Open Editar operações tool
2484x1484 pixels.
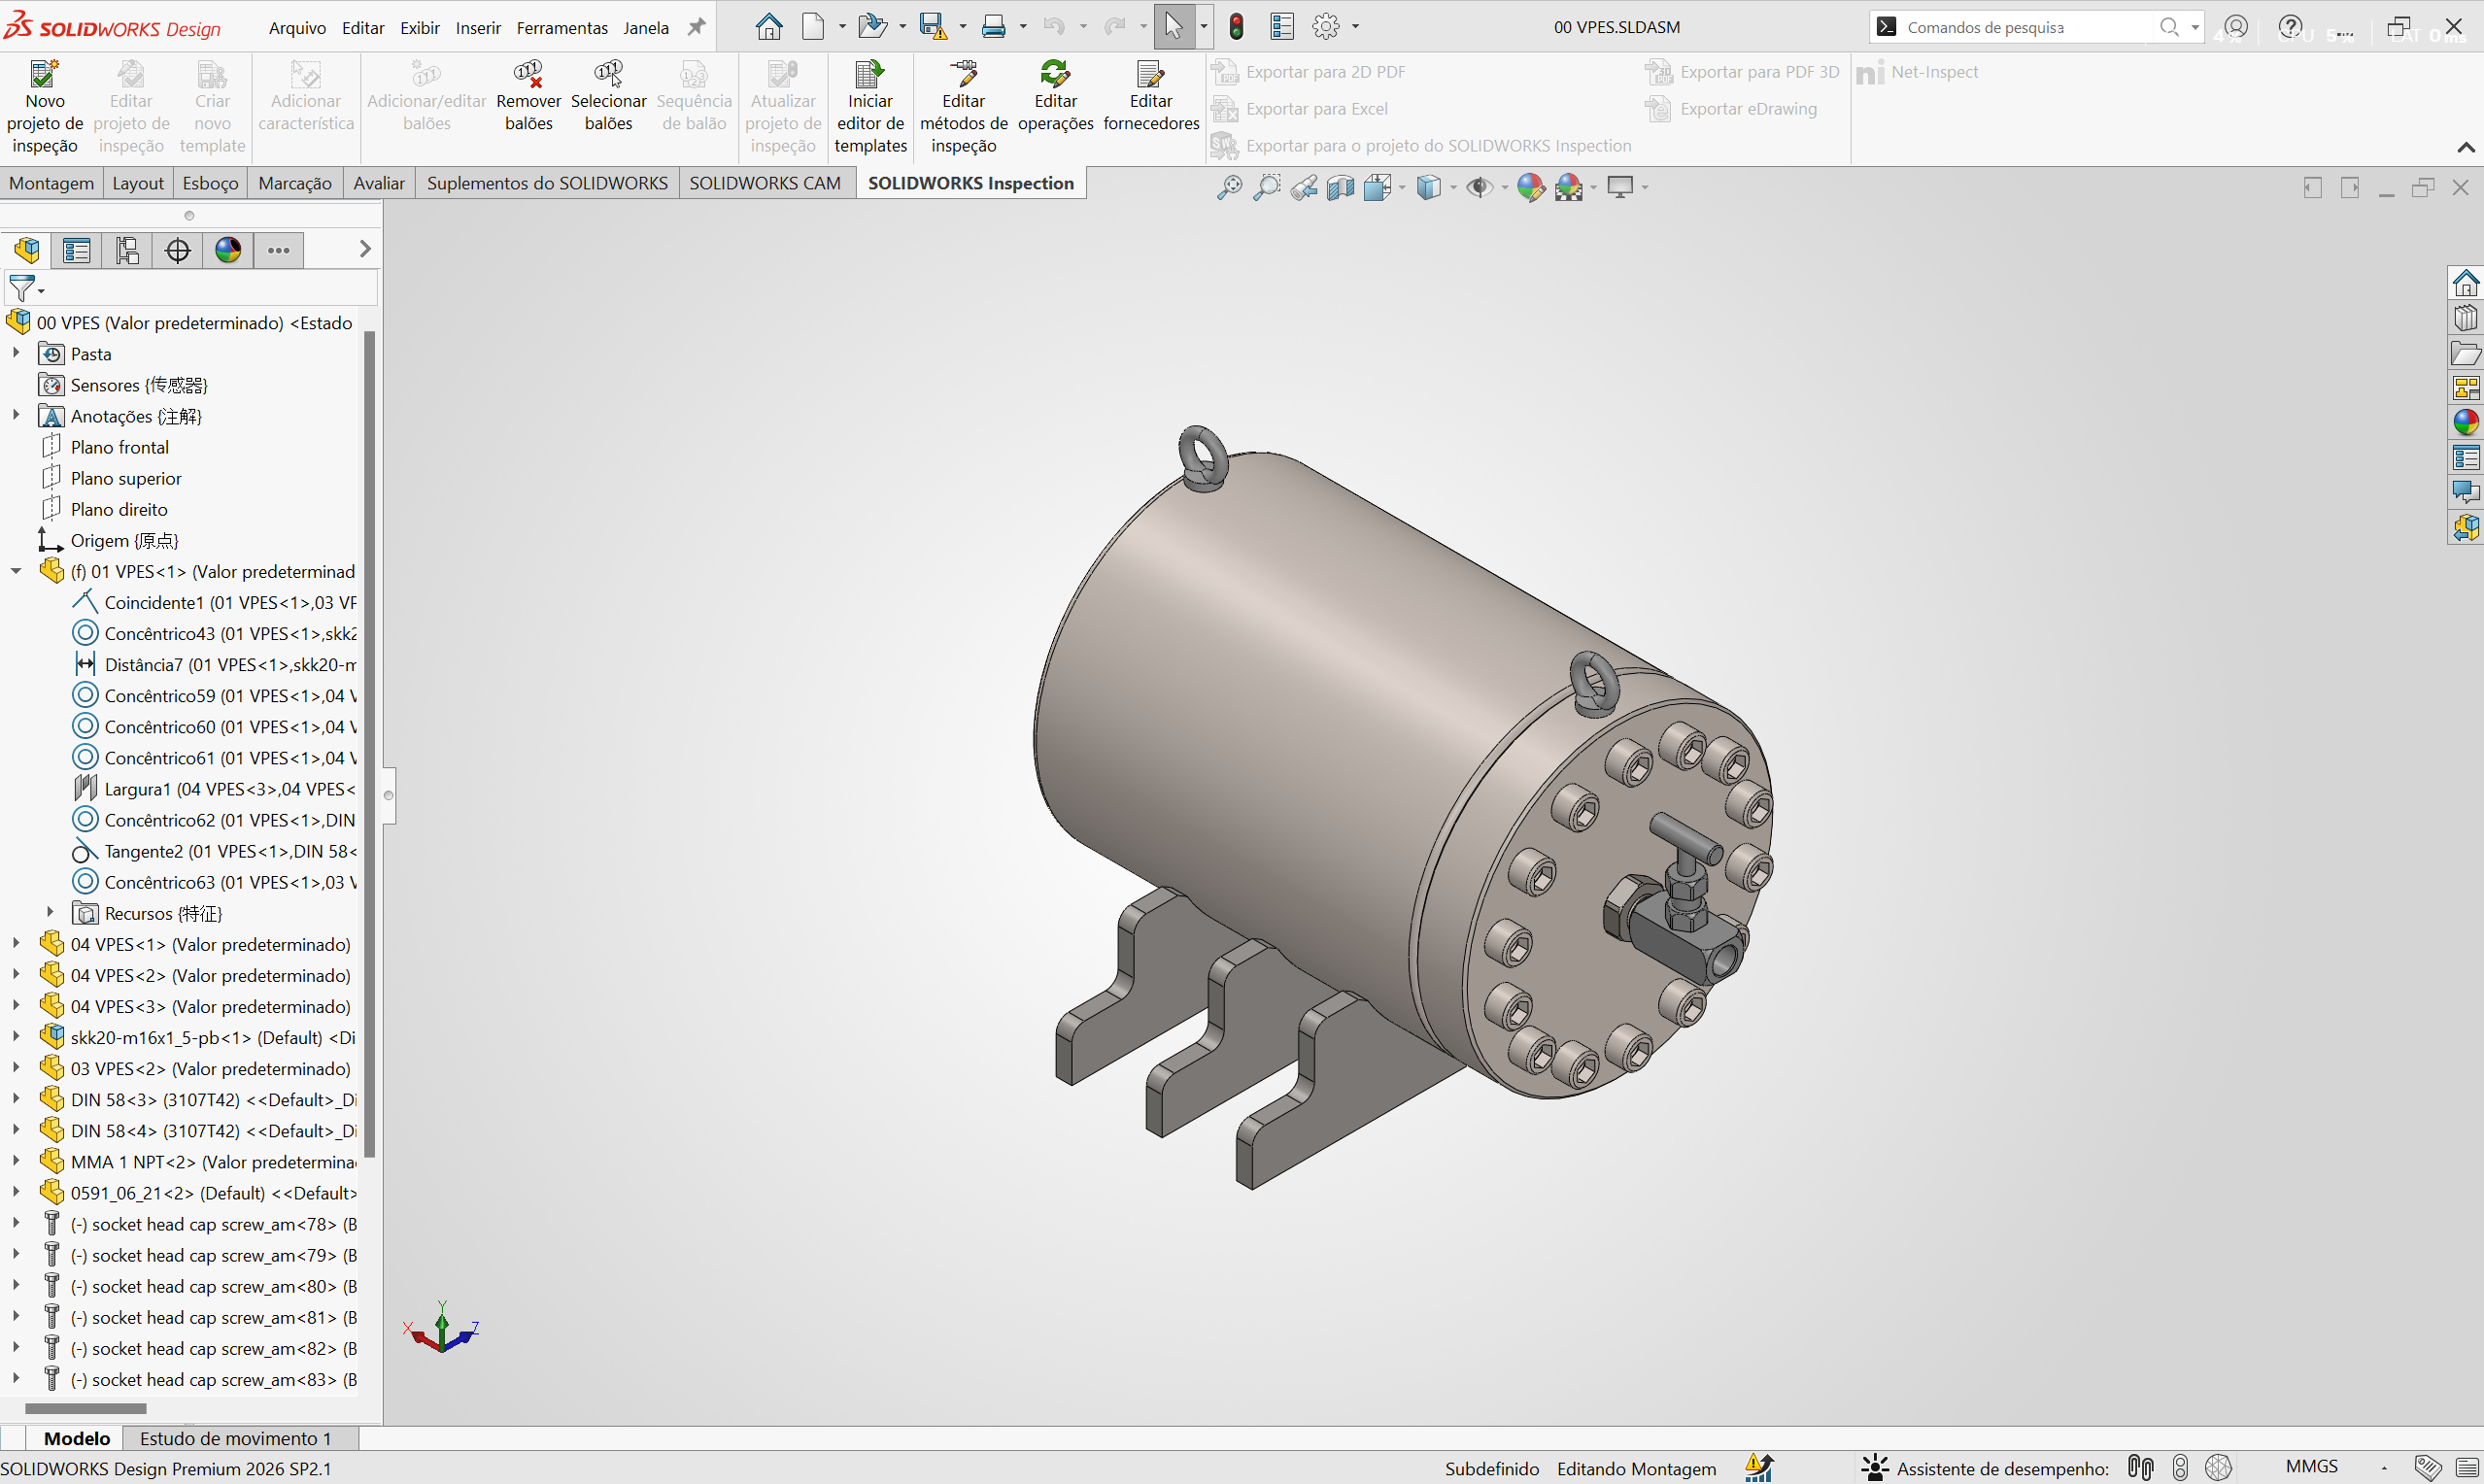click(1055, 97)
